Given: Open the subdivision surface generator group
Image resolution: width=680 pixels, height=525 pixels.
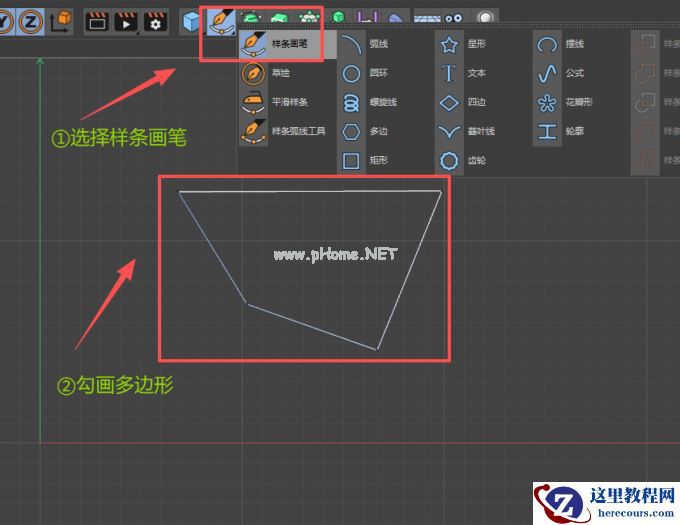Looking at the screenshot, I should click(251, 18).
